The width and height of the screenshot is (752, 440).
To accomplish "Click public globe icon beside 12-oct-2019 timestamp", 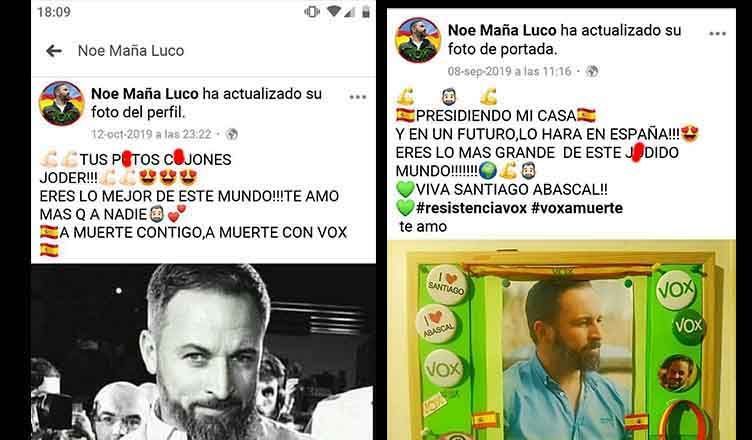I will point(232,134).
